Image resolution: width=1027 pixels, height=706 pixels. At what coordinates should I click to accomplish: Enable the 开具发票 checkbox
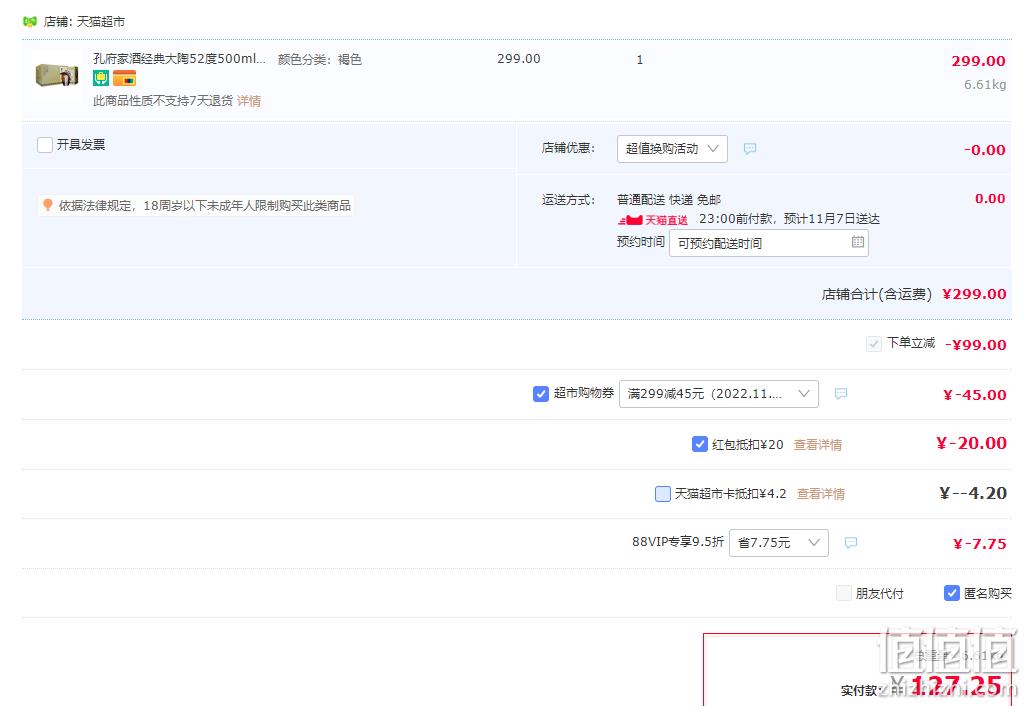45,145
